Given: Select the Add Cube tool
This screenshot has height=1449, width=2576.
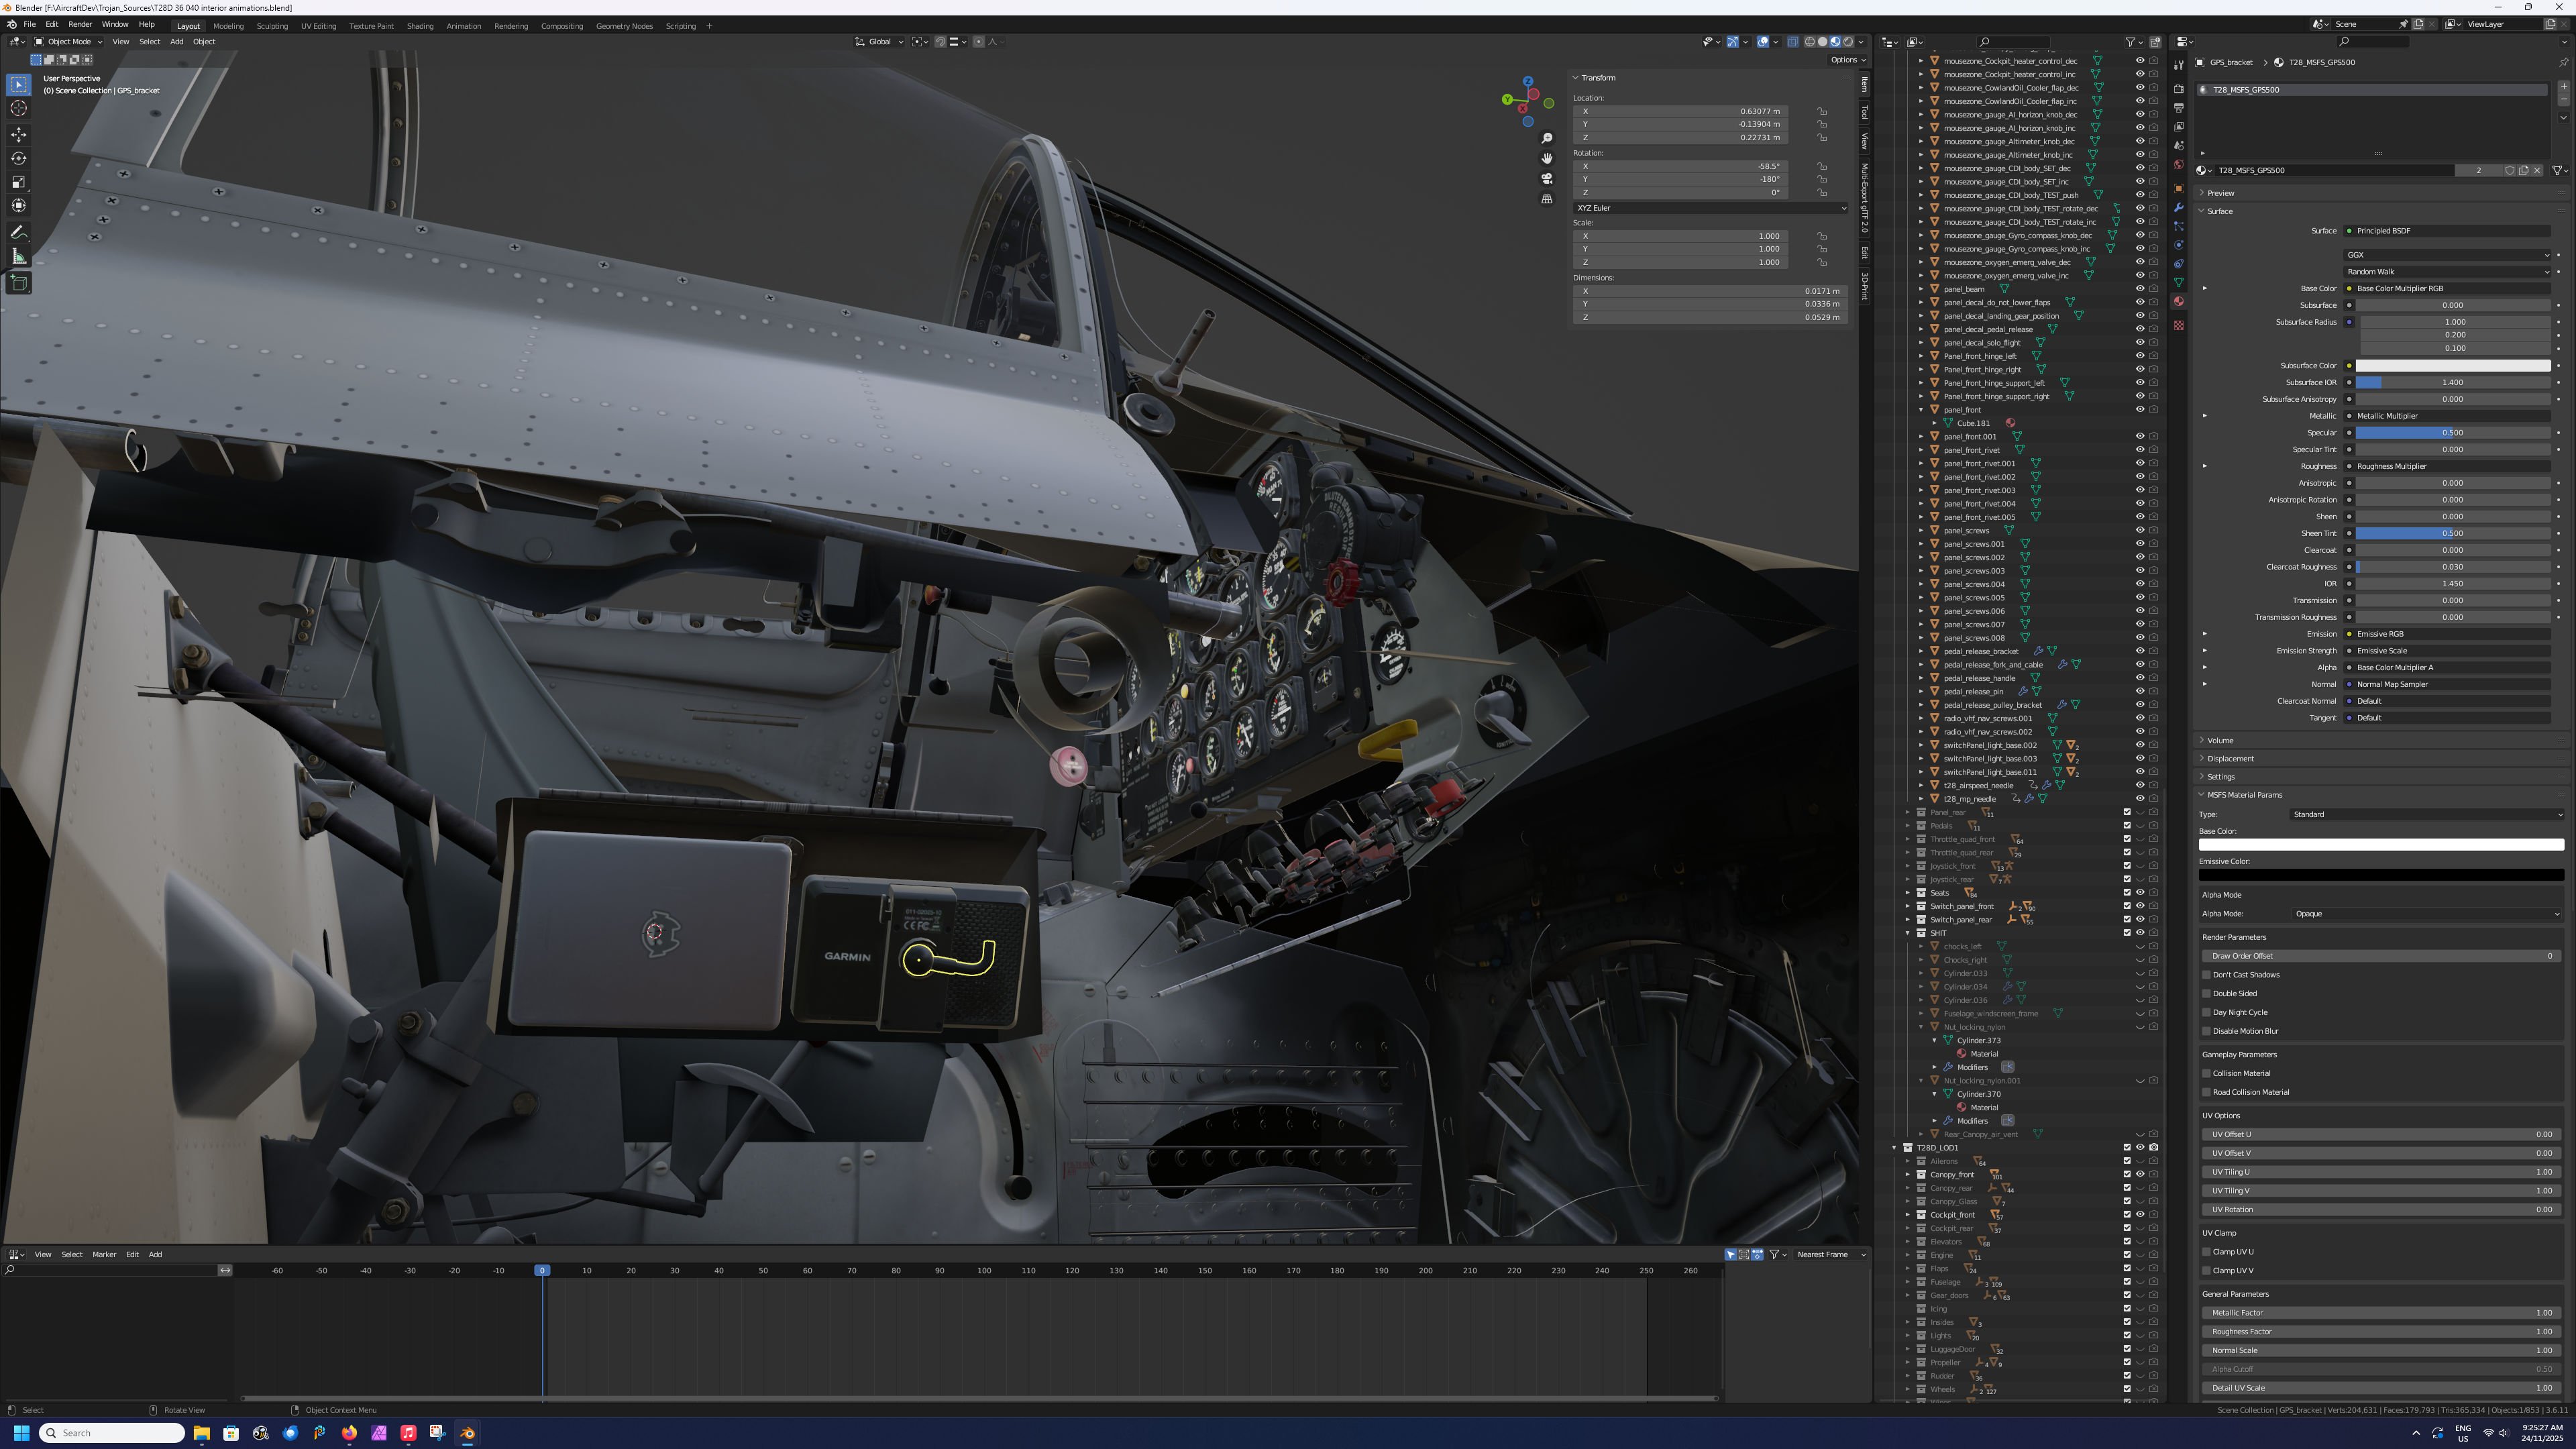Looking at the screenshot, I should coord(19,283).
